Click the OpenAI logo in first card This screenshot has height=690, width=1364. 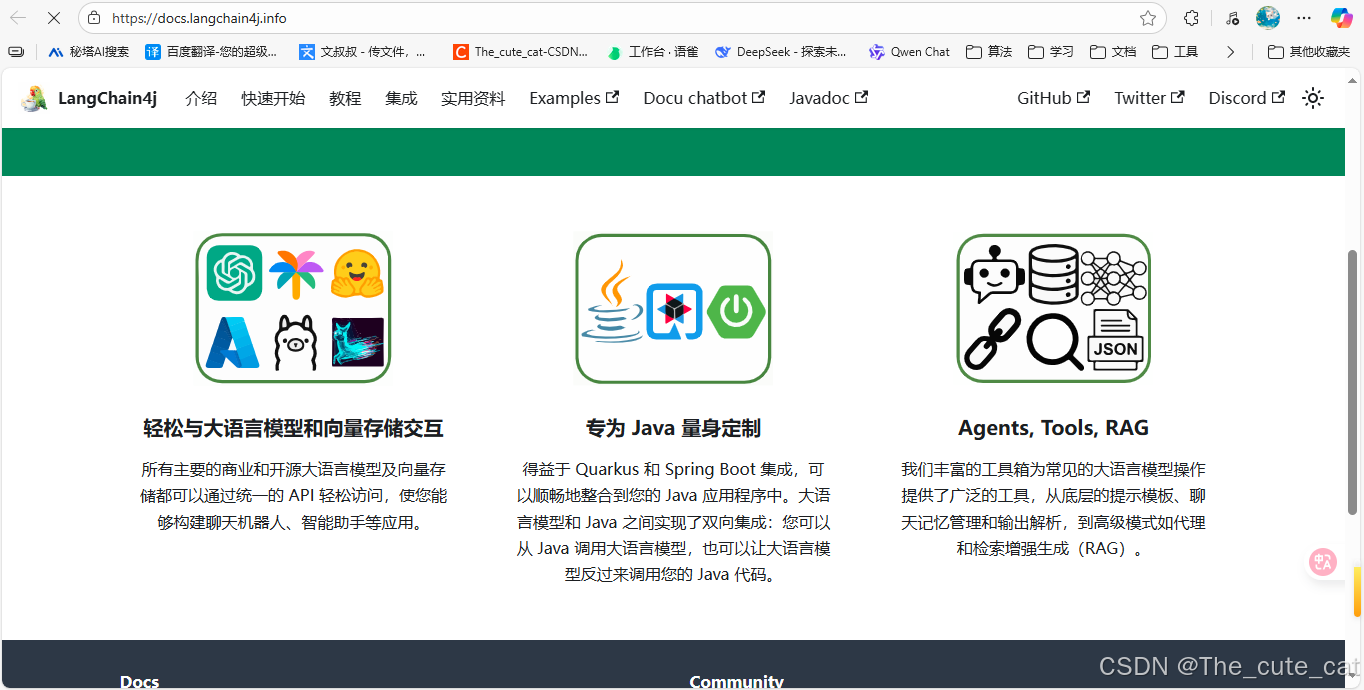point(234,273)
